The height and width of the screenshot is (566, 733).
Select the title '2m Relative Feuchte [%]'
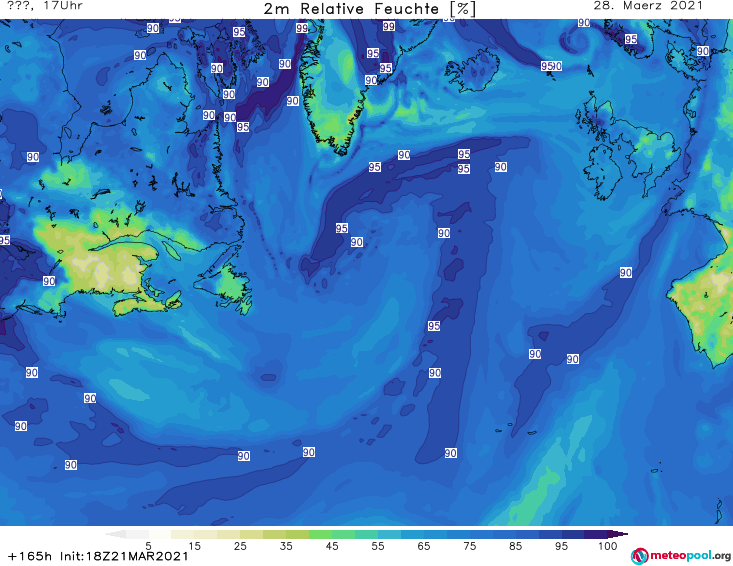tap(369, 9)
